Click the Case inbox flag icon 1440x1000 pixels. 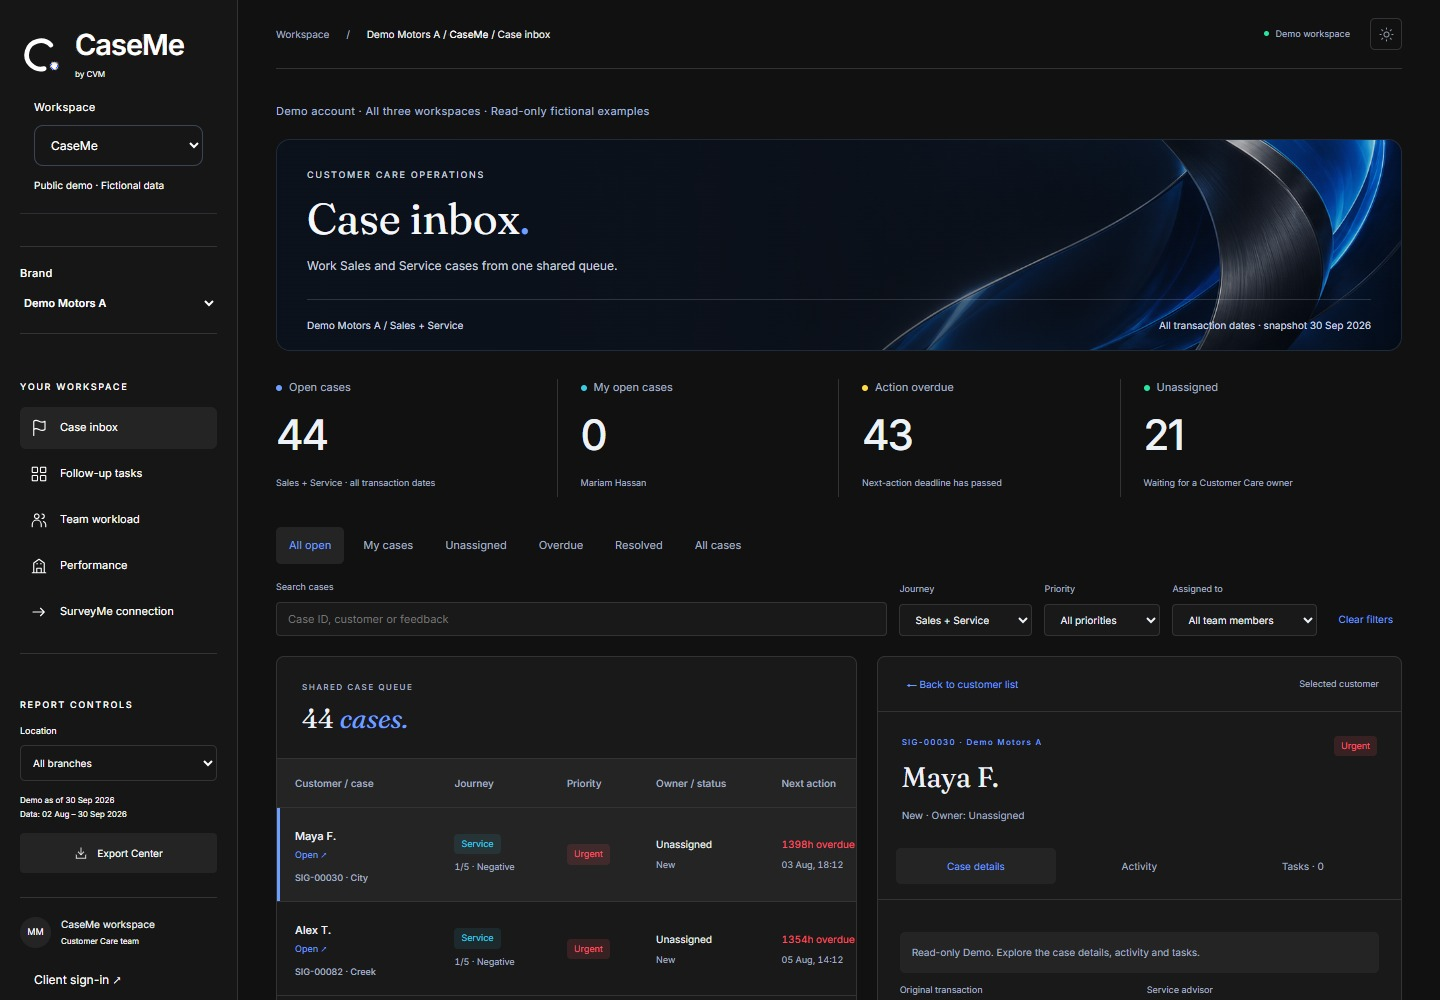point(39,428)
